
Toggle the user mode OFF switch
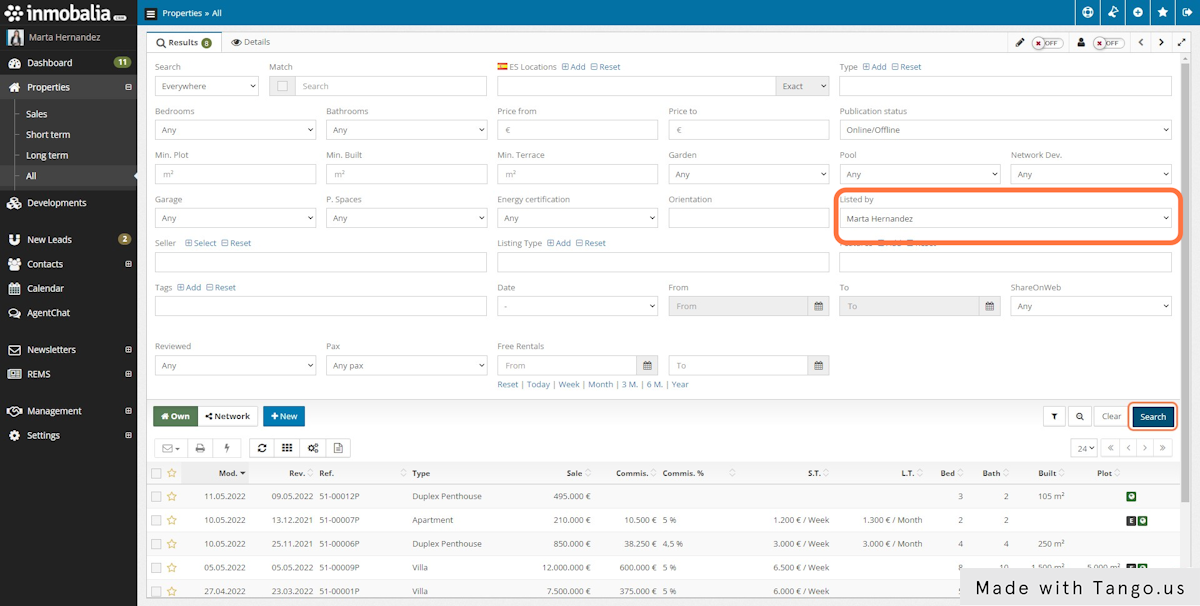coord(1107,43)
